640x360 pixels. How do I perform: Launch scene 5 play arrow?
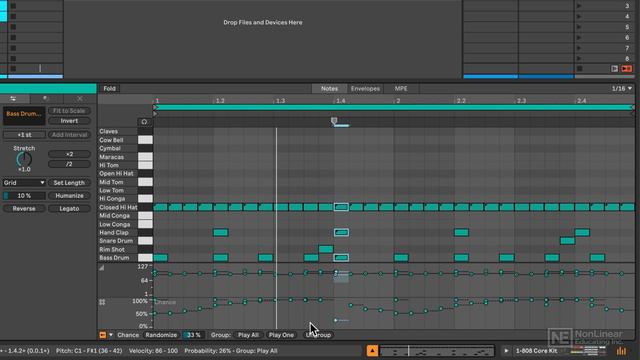pos(578,27)
